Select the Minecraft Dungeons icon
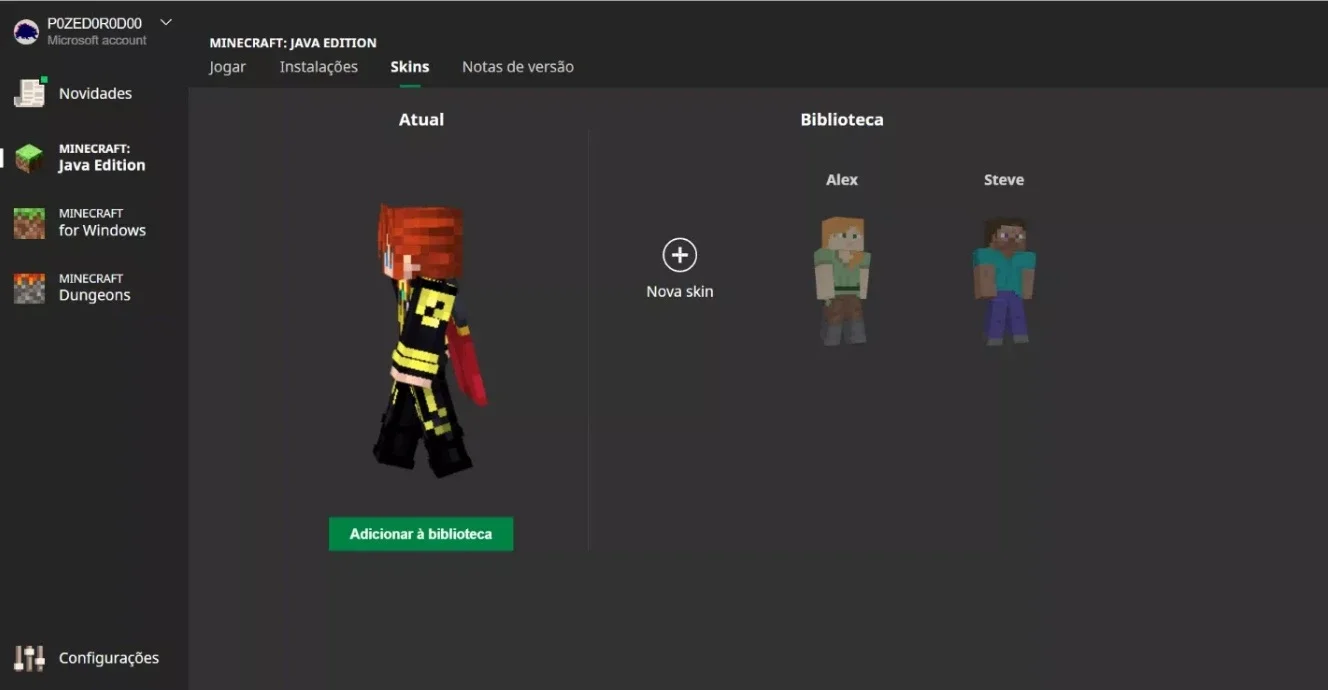This screenshot has width=1328, height=690. coord(29,288)
